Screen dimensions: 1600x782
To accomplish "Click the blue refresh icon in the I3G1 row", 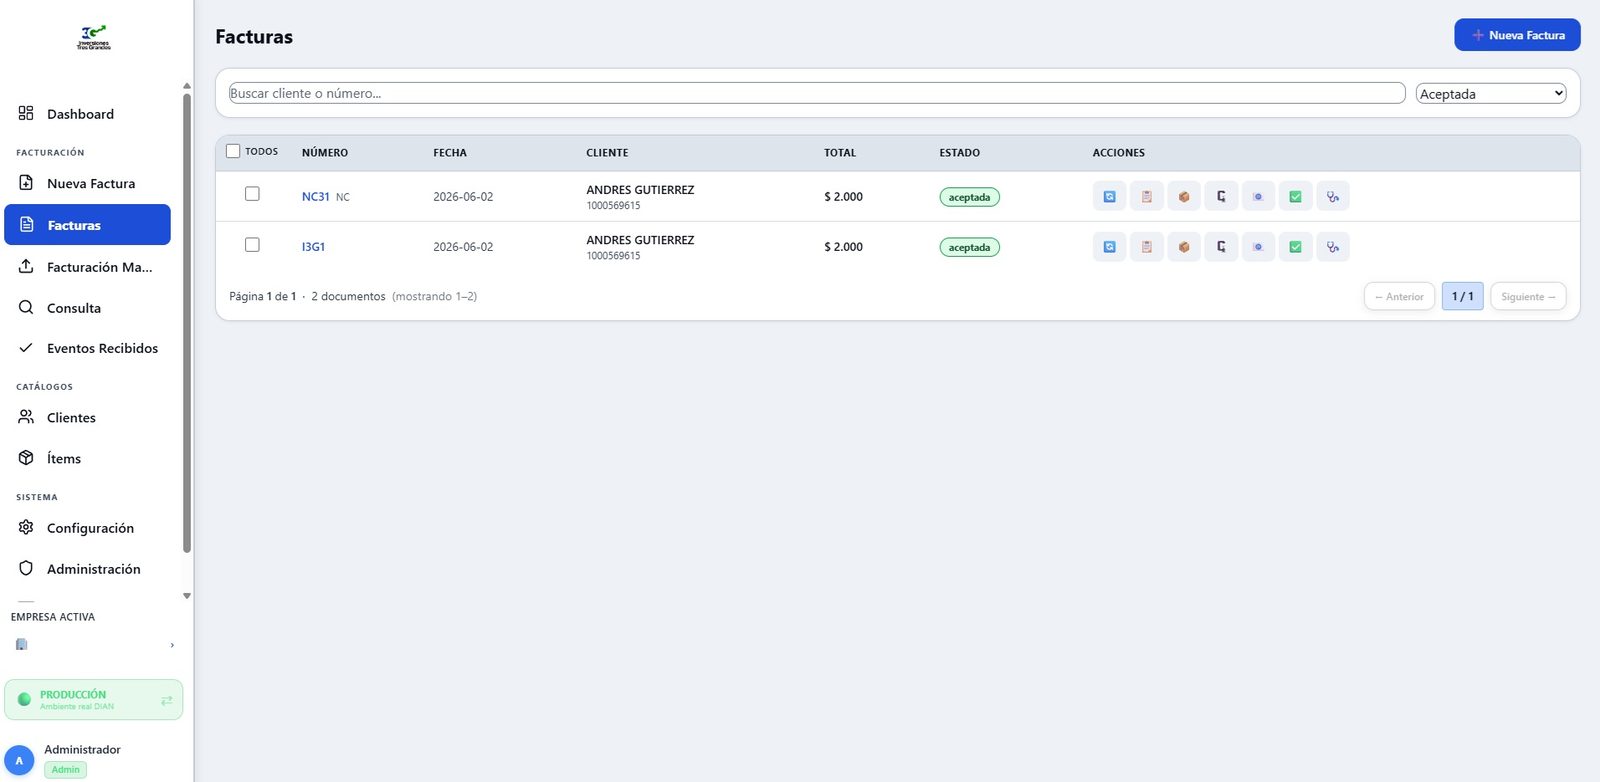I will click(1109, 247).
